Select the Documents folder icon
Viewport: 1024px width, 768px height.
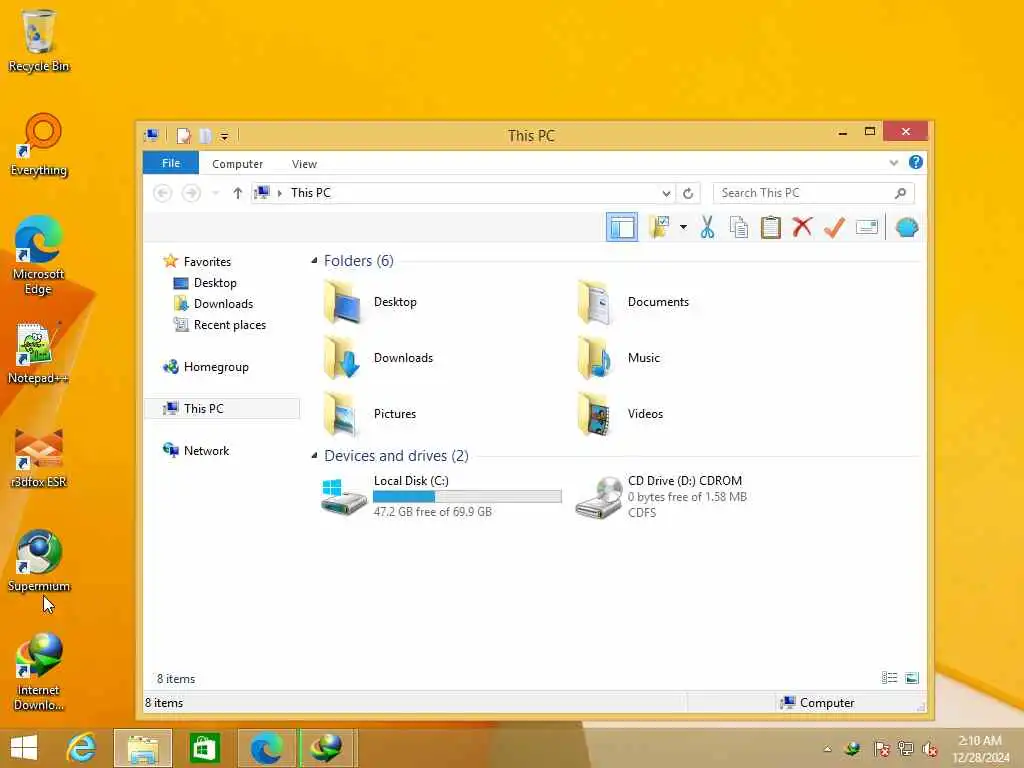(x=633, y=302)
